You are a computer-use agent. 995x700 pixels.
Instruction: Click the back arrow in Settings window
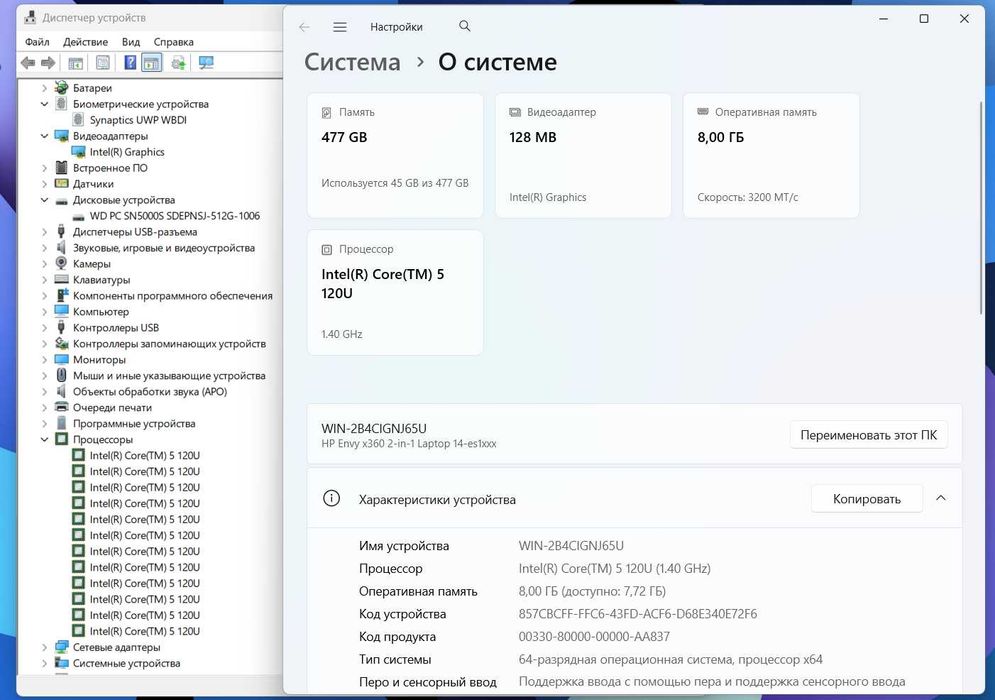click(x=305, y=27)
